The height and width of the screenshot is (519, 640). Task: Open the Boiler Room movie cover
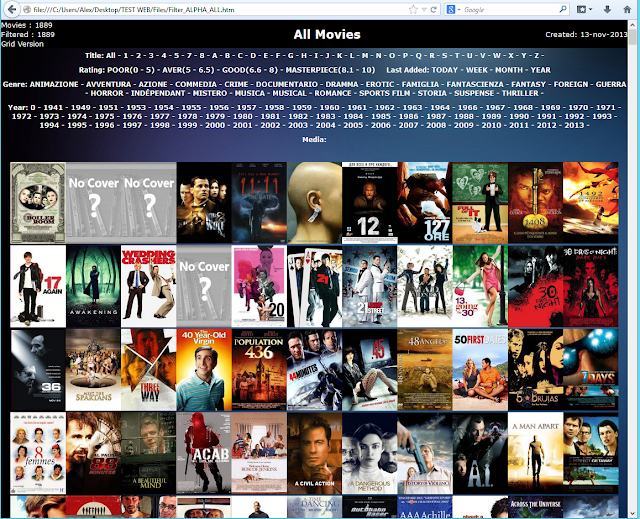tap(38, 203)
